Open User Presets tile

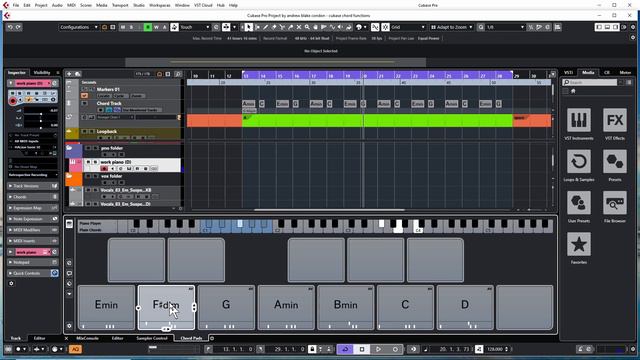[x=579, y=203]
